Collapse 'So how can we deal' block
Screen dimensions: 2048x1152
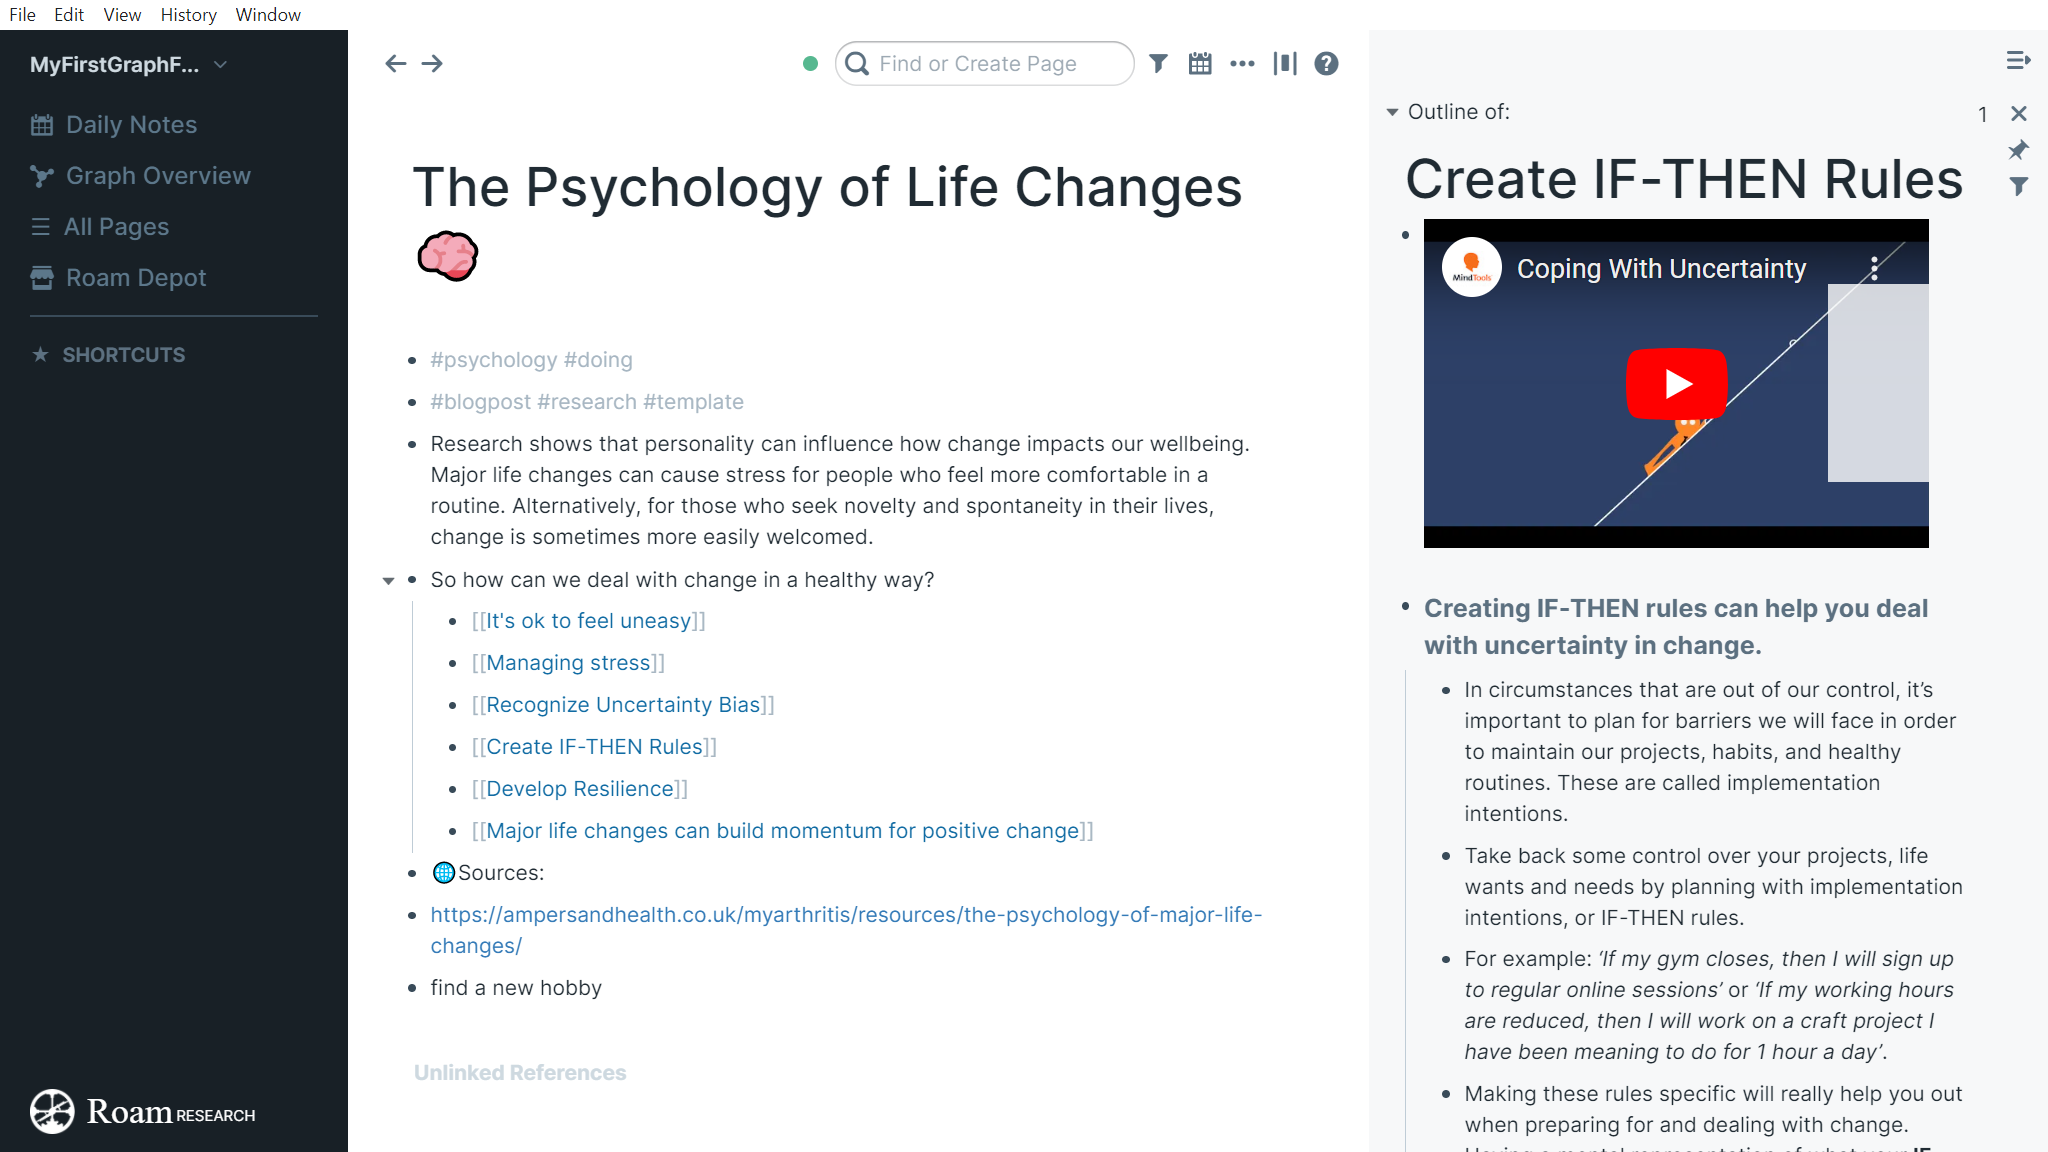tap(388, 581)
